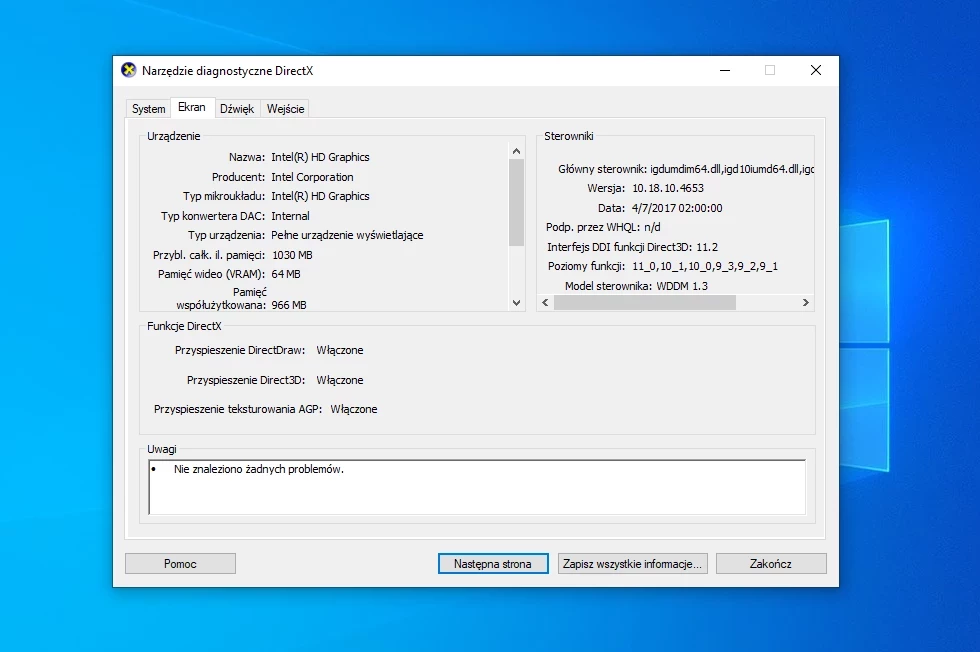Image resolution: width=980 pixels, height=652 pixels.
Task: Switch to the System tab
Action: coord(149,109)
